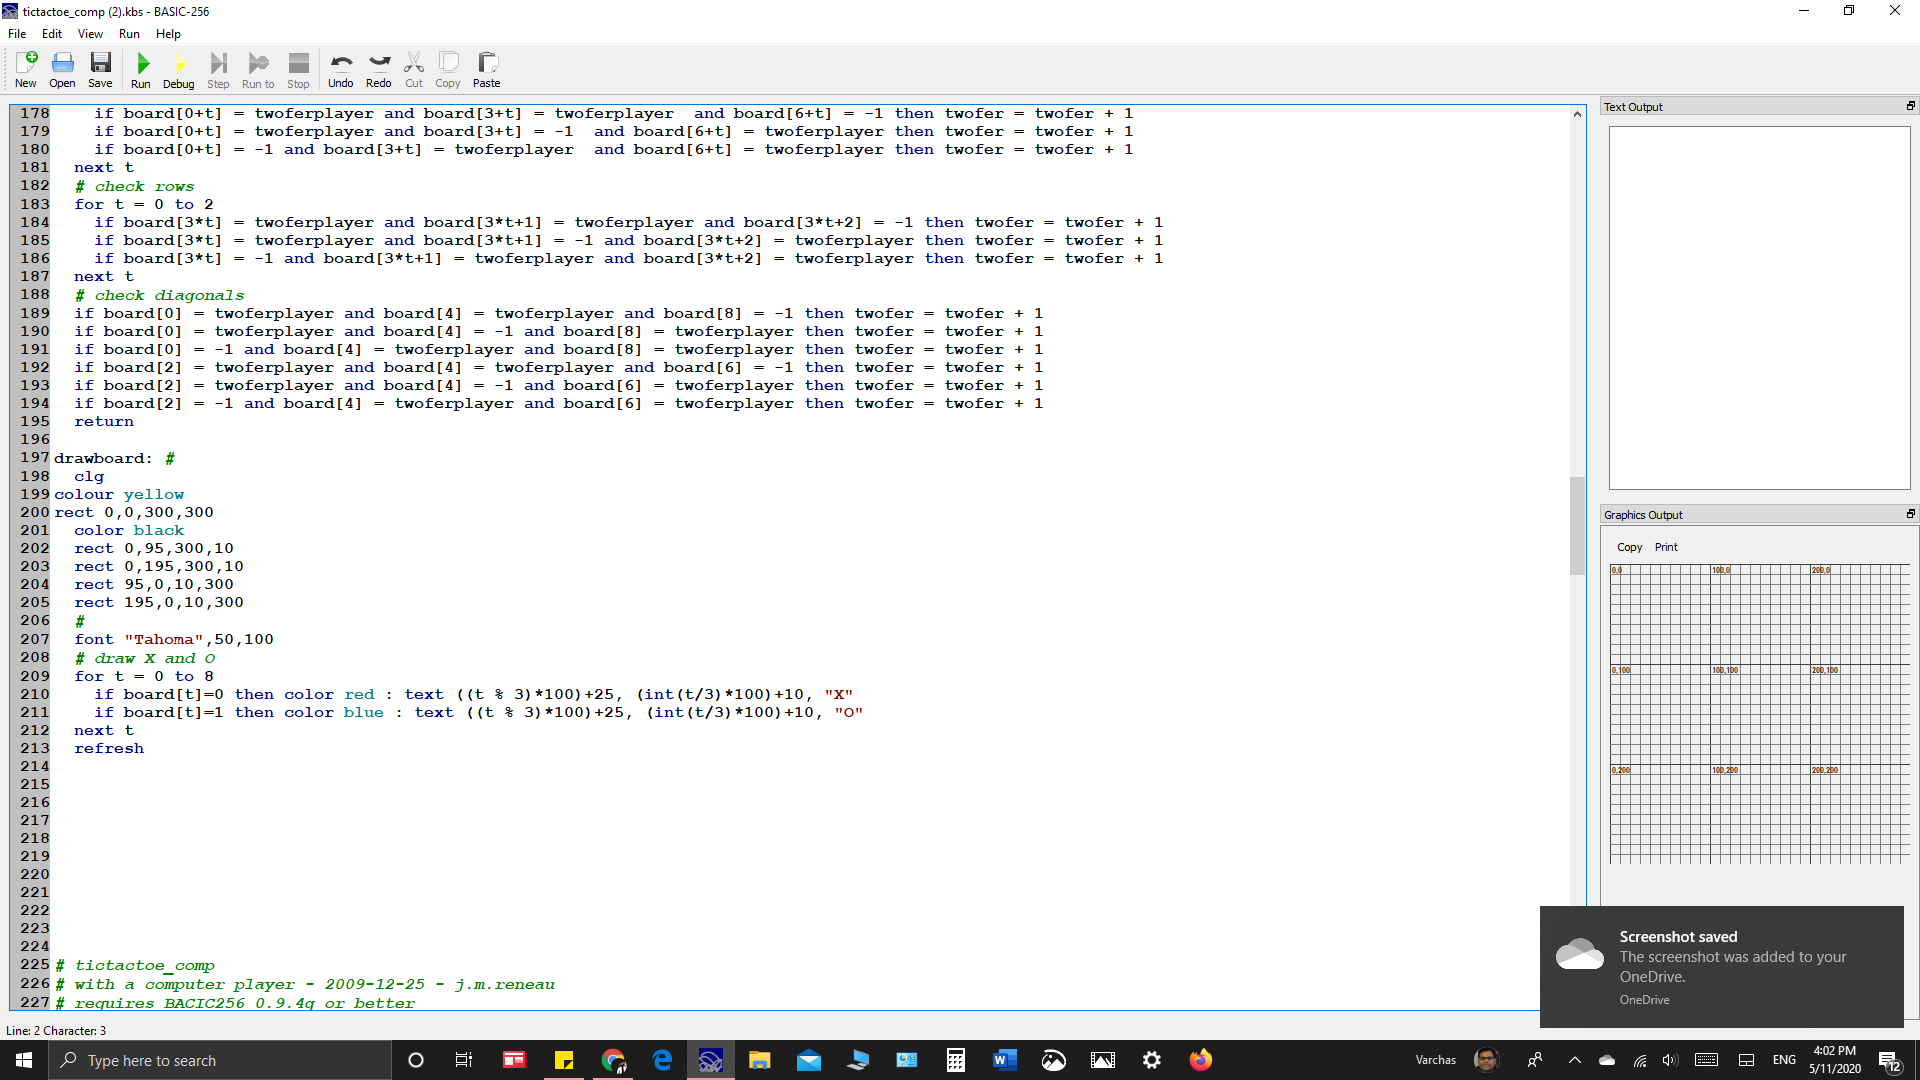
Task: Open Microsoft Word from the taskbar
Action: (1005, 1060)
